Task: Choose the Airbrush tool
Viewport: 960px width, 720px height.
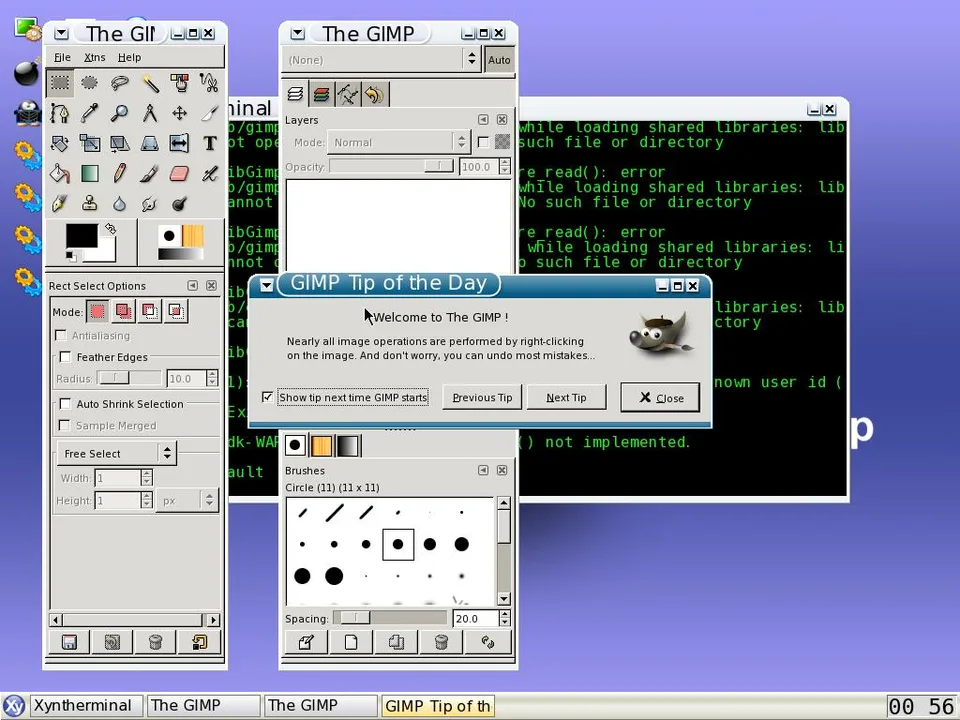Action: pyautogui.click(x=209, y=174)
